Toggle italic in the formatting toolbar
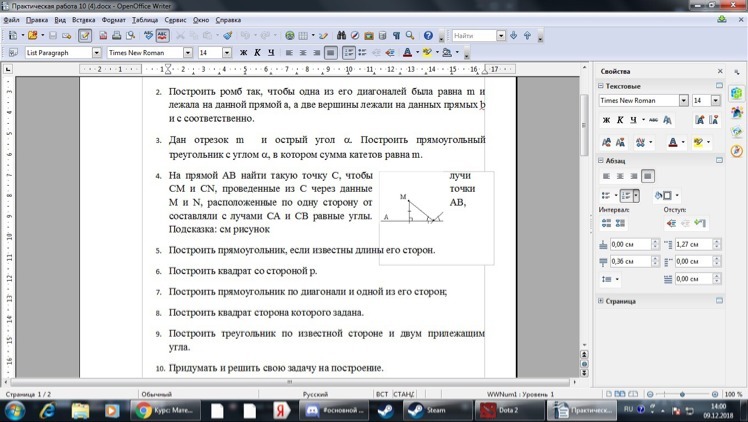This screenshot has width=748, height=422. [x=257, y=53]
